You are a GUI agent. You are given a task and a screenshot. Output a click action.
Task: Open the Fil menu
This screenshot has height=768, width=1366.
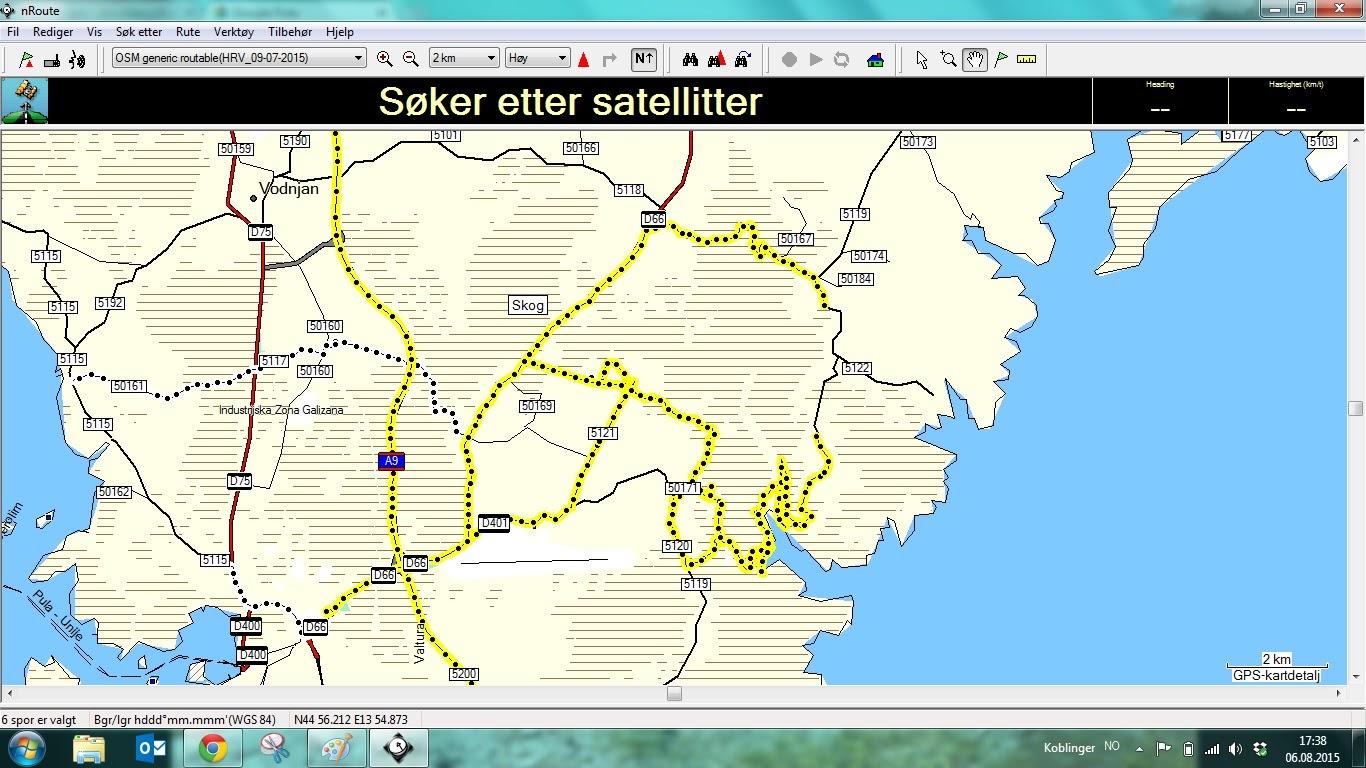13,32
